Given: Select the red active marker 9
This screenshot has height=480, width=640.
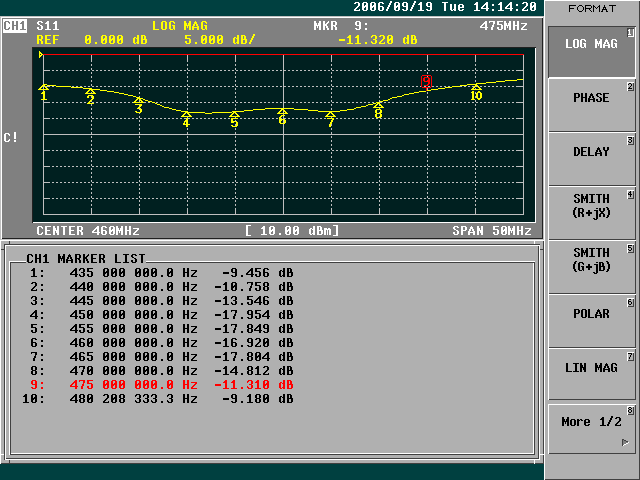Looking at the screenshot, I should (x=427, y=80).
